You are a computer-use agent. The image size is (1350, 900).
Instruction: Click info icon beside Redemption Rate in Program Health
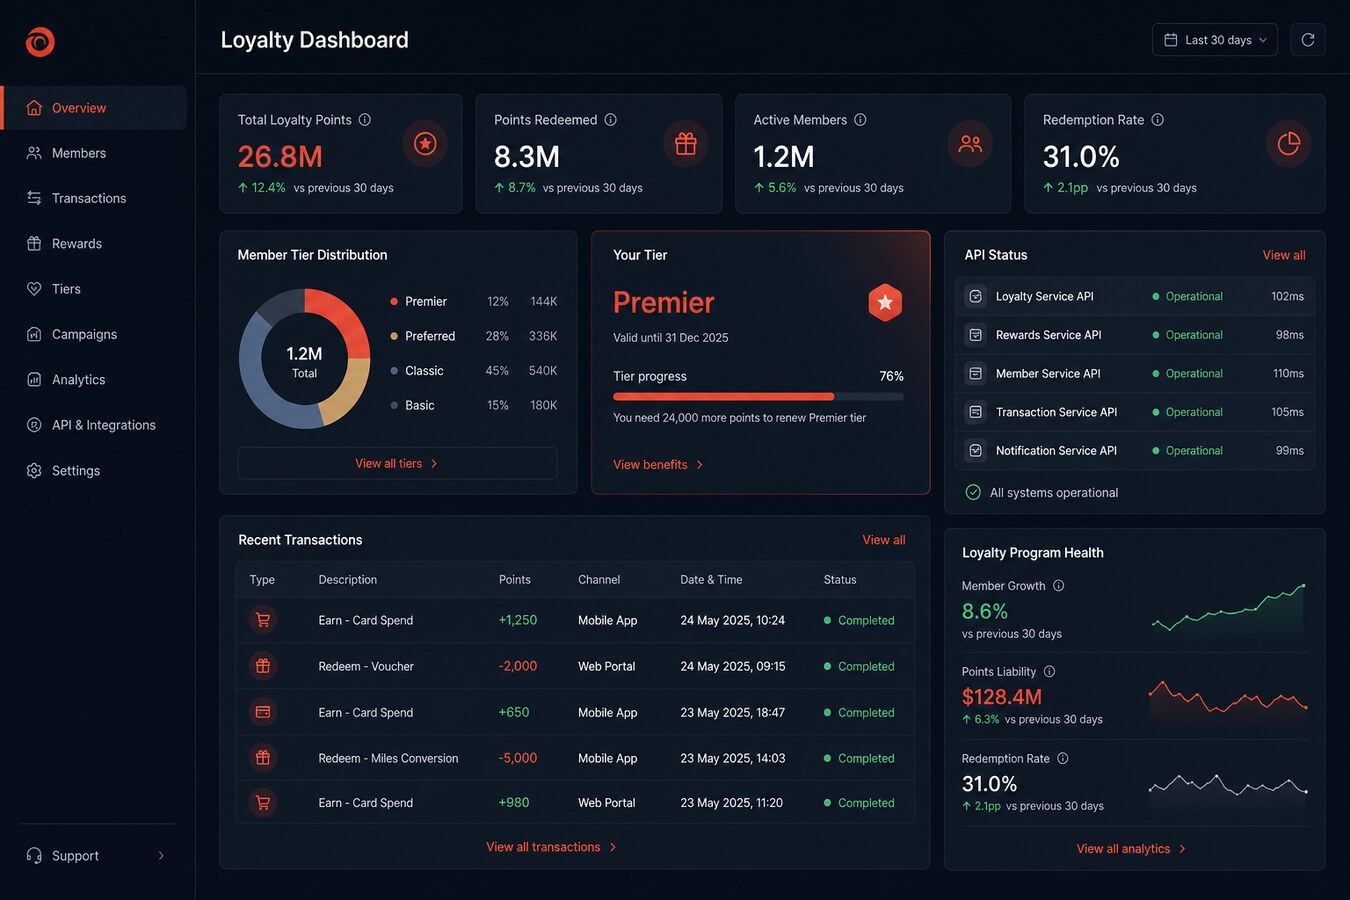[1063, 759]
